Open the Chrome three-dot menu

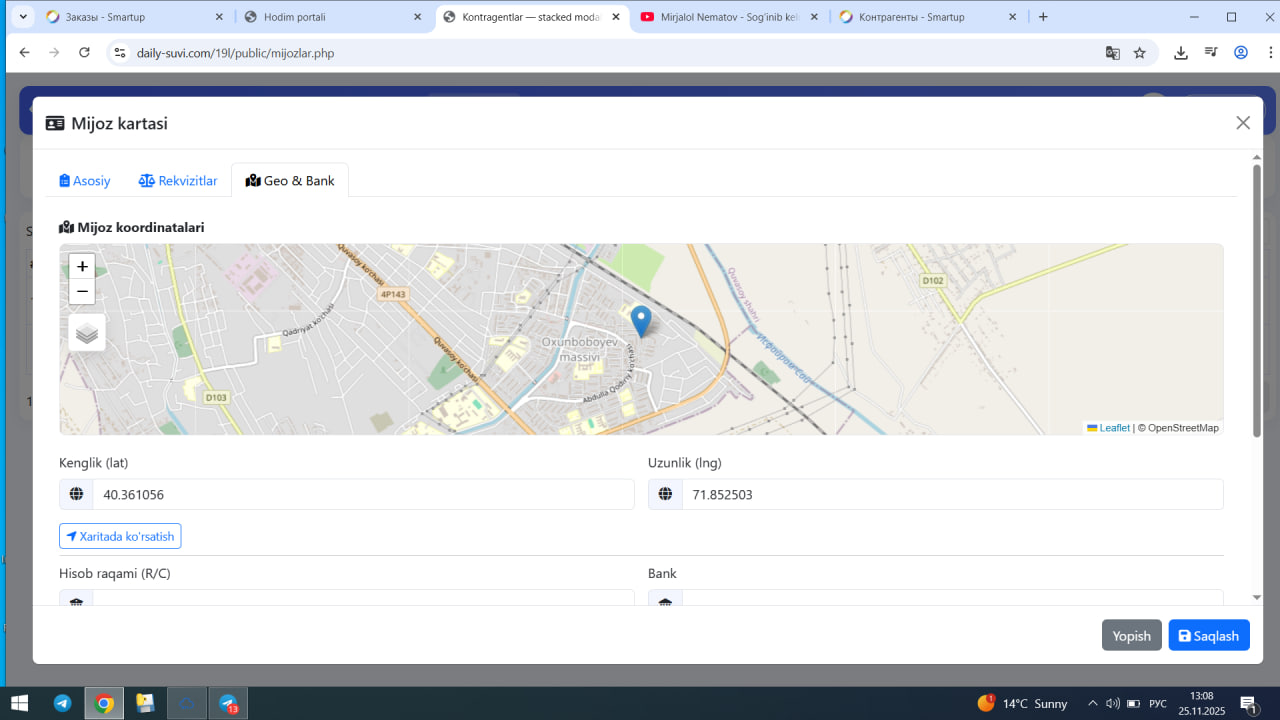tap(1268, 53)
